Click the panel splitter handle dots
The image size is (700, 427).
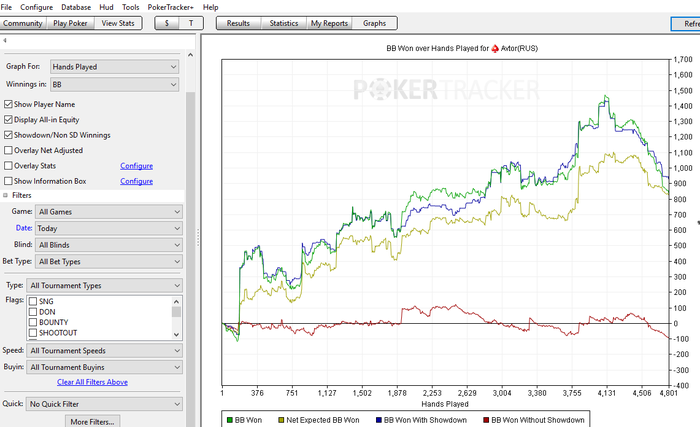click(x=198, y=237)
